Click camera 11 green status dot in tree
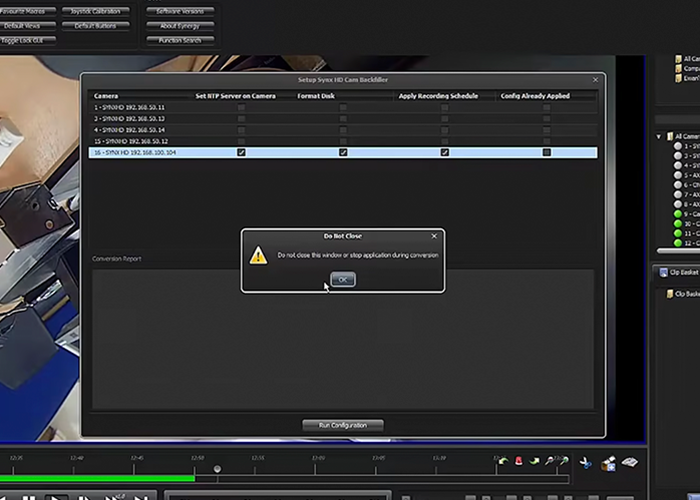This screenshot has width=700, height=500. (678, 233)
